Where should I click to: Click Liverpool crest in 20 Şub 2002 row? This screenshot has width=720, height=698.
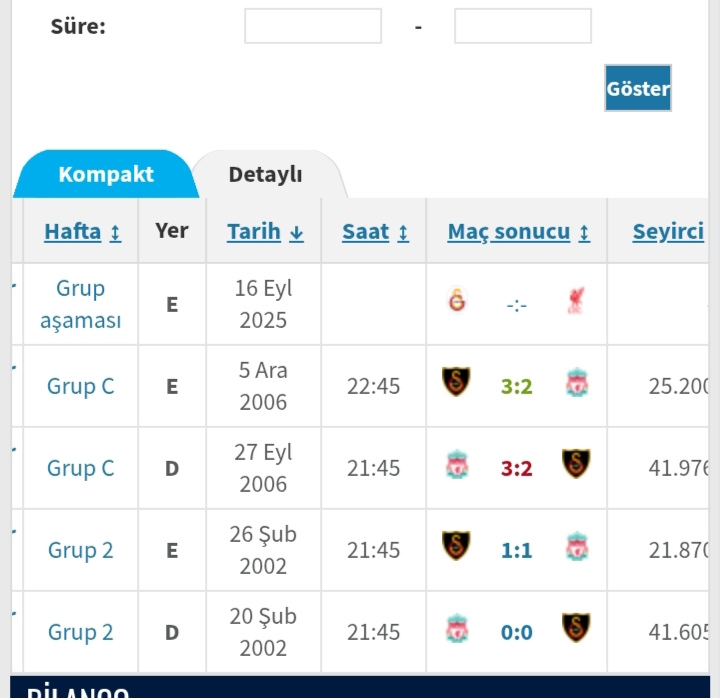(457, 629)
